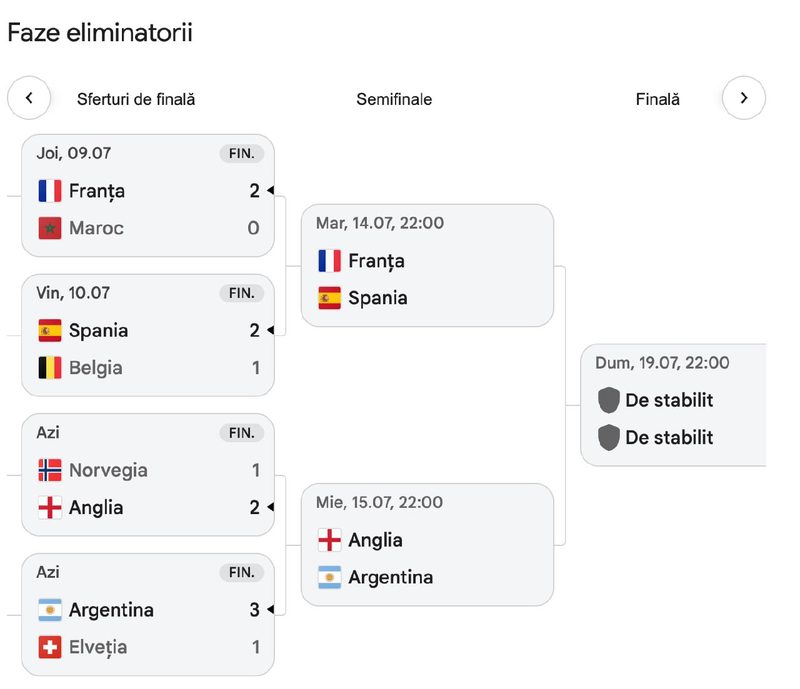Select the Sferturi de finală header
This screenshot has width=800, height=689.
pos(136,99)
